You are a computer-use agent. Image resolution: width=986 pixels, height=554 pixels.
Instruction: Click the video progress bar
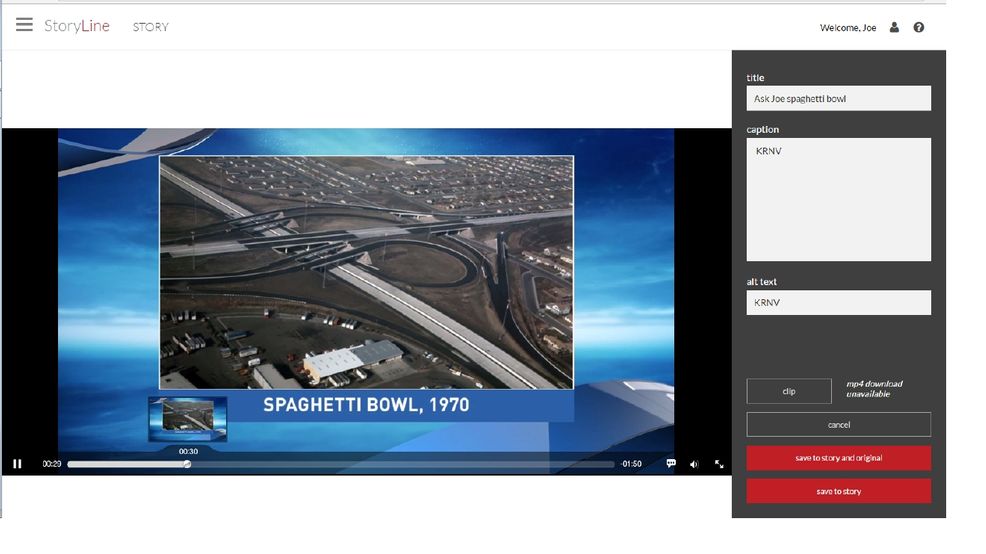[400, 464]
